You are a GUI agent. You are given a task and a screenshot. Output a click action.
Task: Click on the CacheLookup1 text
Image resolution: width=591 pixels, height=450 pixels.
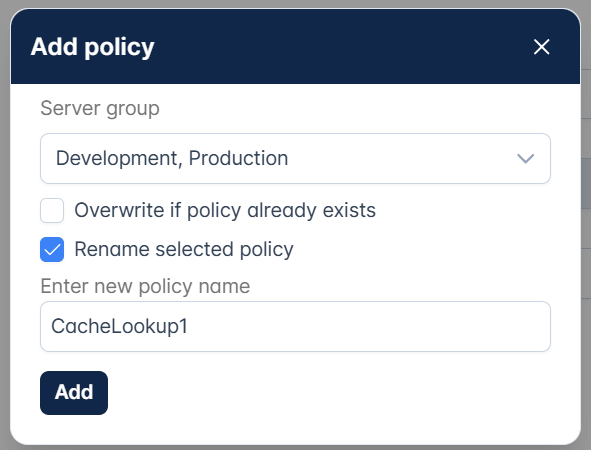(119, 326)
